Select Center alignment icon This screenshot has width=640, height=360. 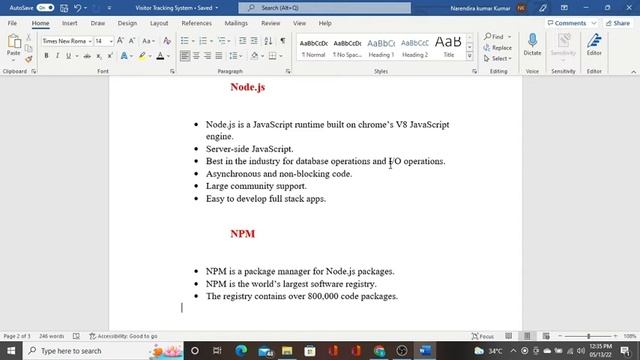click(196, 56)
